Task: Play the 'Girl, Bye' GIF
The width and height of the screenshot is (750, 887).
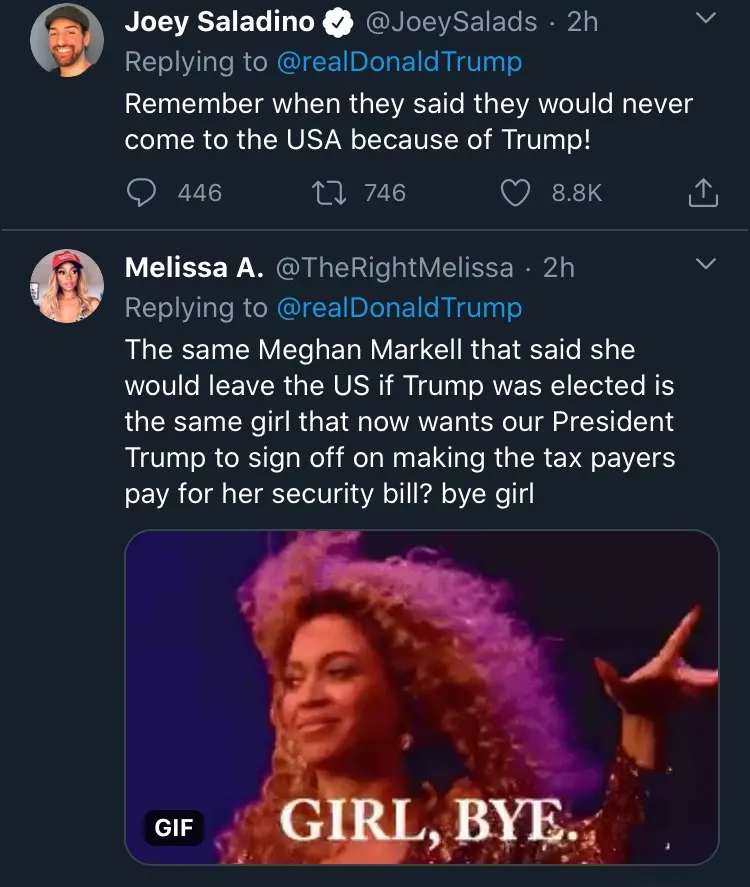Action: 421,697
